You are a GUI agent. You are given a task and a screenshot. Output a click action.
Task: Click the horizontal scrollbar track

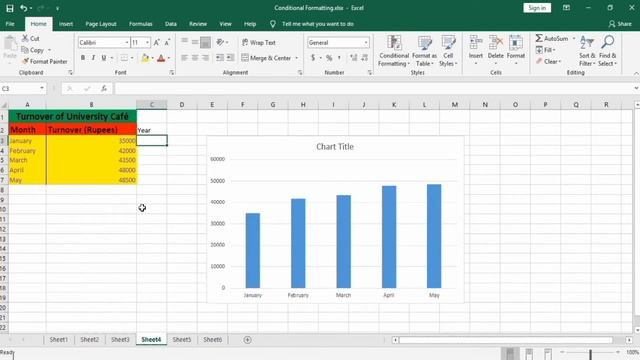coord(506,340)
